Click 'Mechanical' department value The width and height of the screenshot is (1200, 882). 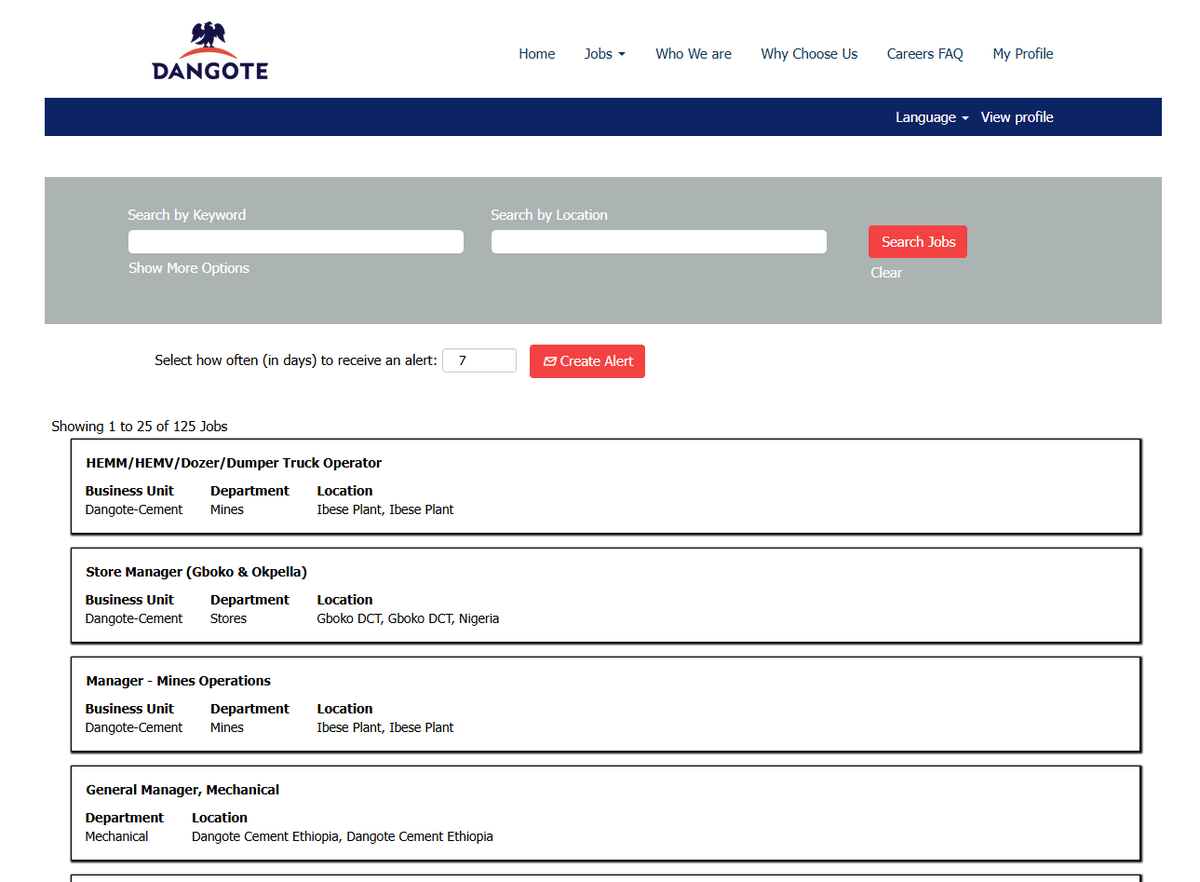116,837
